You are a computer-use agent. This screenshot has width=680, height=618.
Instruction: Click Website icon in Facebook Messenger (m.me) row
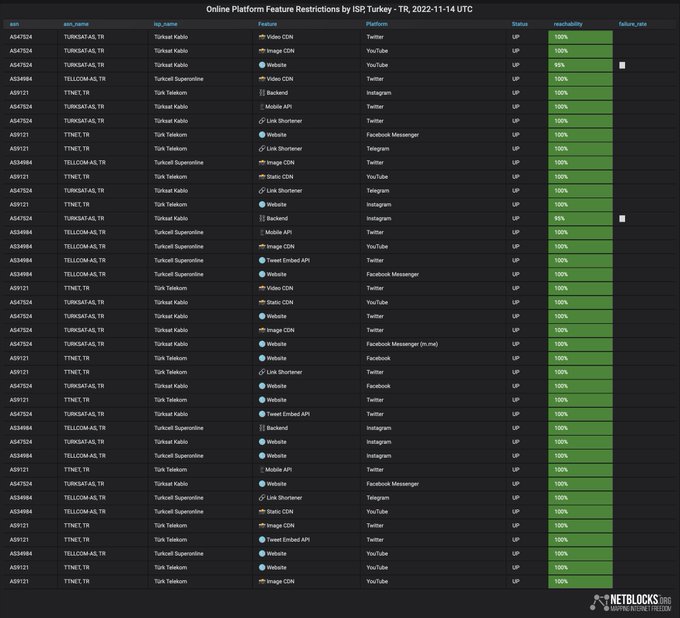[x=262, y=344]
